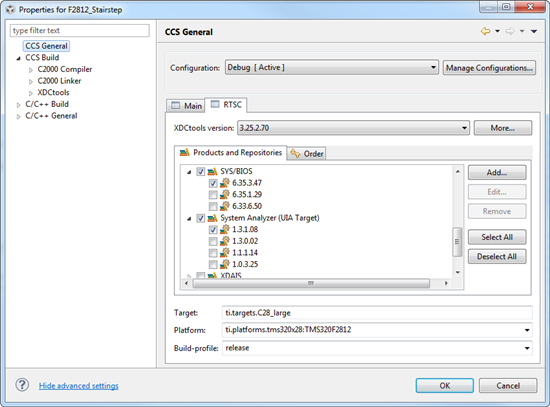Screen dimensions: 550x407
Task: Open the back history dropdown arrow
Action: [x=497, y=31]
